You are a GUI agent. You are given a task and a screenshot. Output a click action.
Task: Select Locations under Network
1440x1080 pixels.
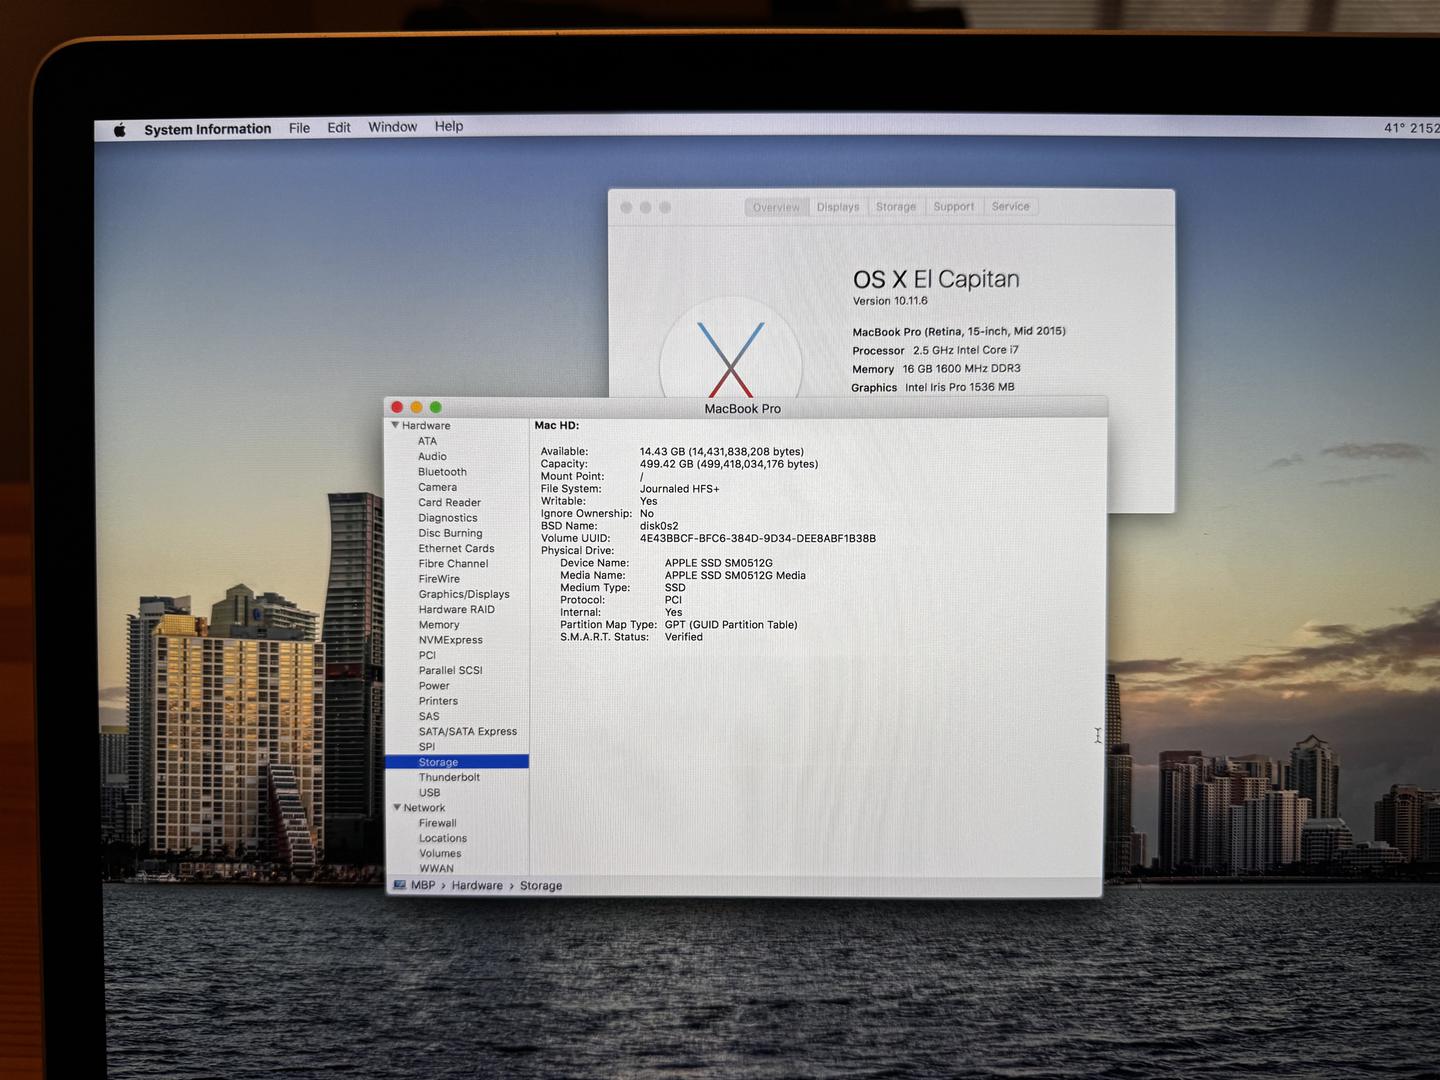(x=443, y=838)
